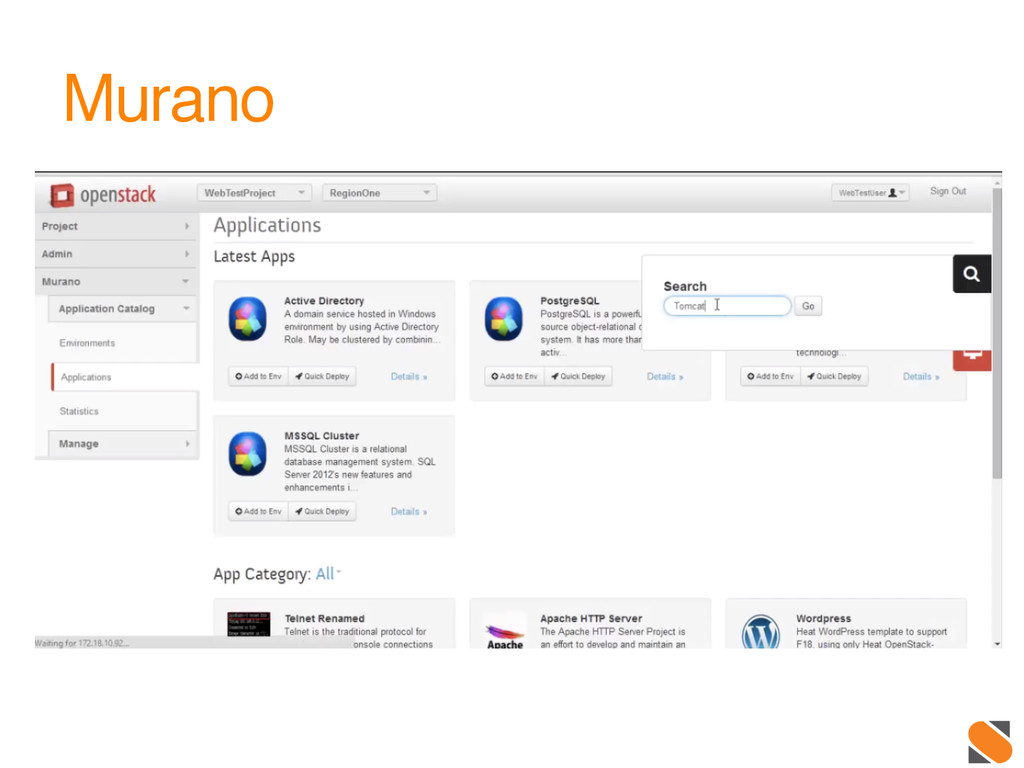Quick Deploy MSSQL Cluster
This screenshot has width=1024, height=768.
(x=322, y=511)
